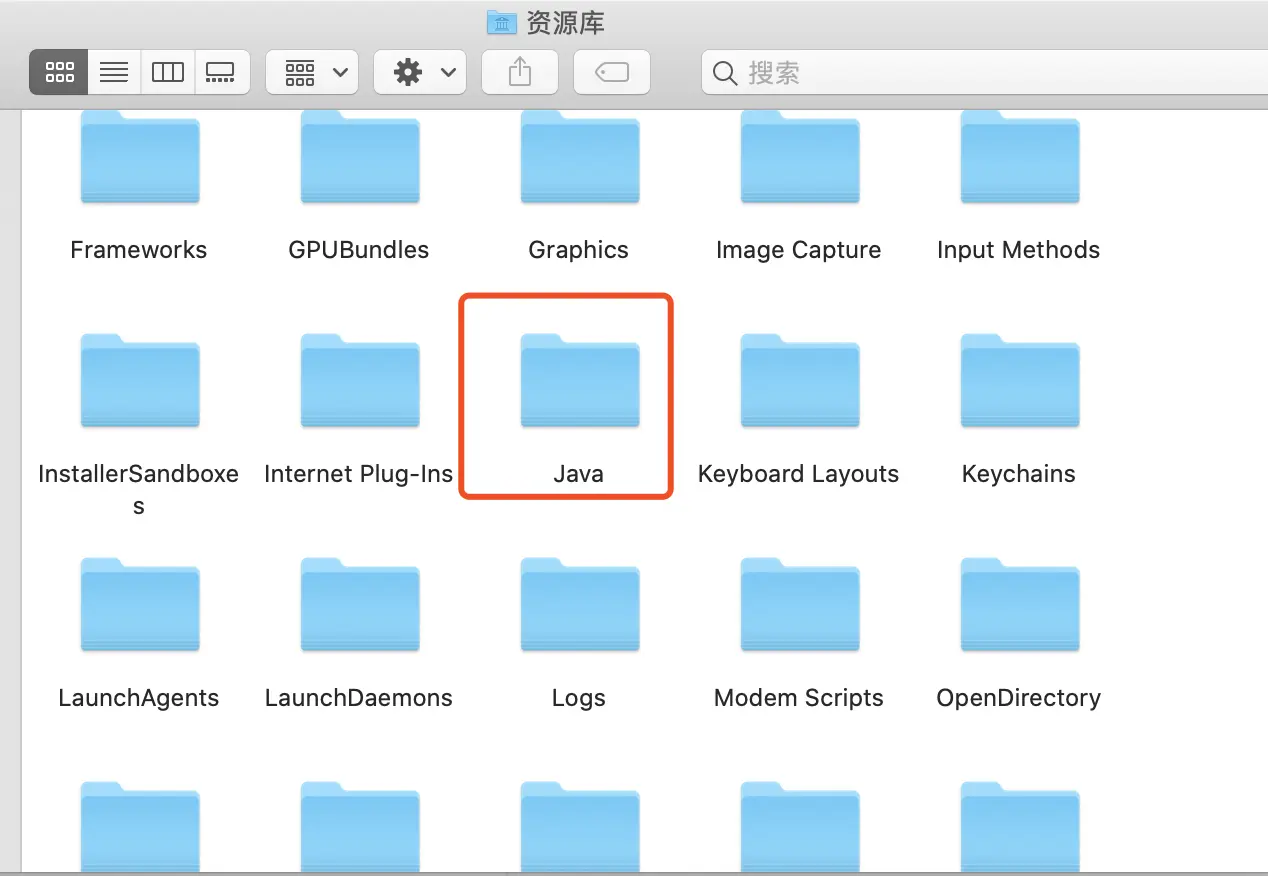Click the LaunchDaemons name label
Screen dimensions: 1268x876
click(359, 698)
